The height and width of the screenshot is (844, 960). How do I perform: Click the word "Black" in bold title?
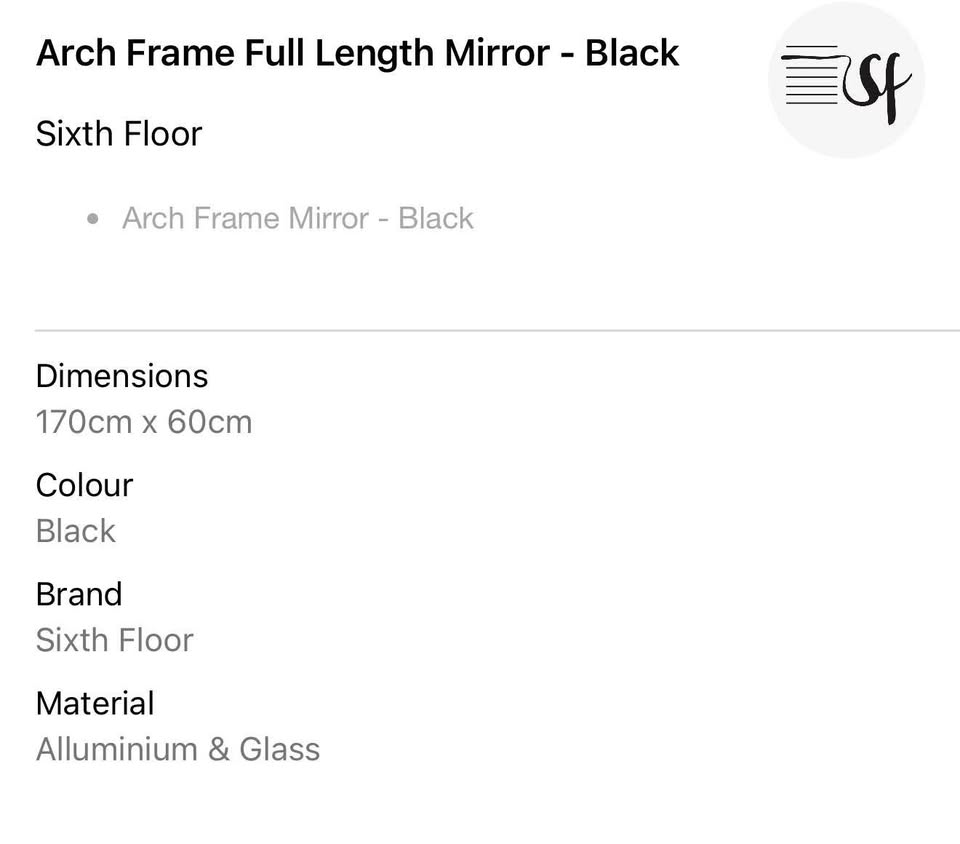click(x=632, y=53)
